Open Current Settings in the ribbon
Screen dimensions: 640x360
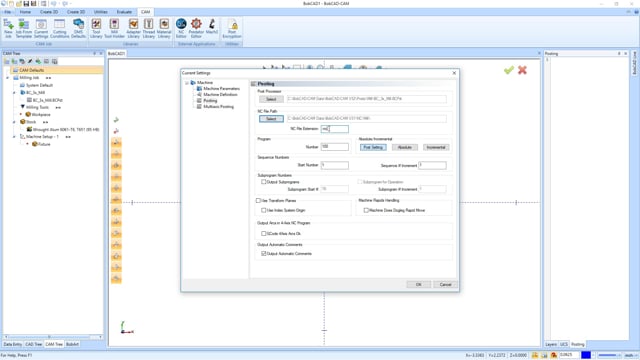(x=41, y=29)
